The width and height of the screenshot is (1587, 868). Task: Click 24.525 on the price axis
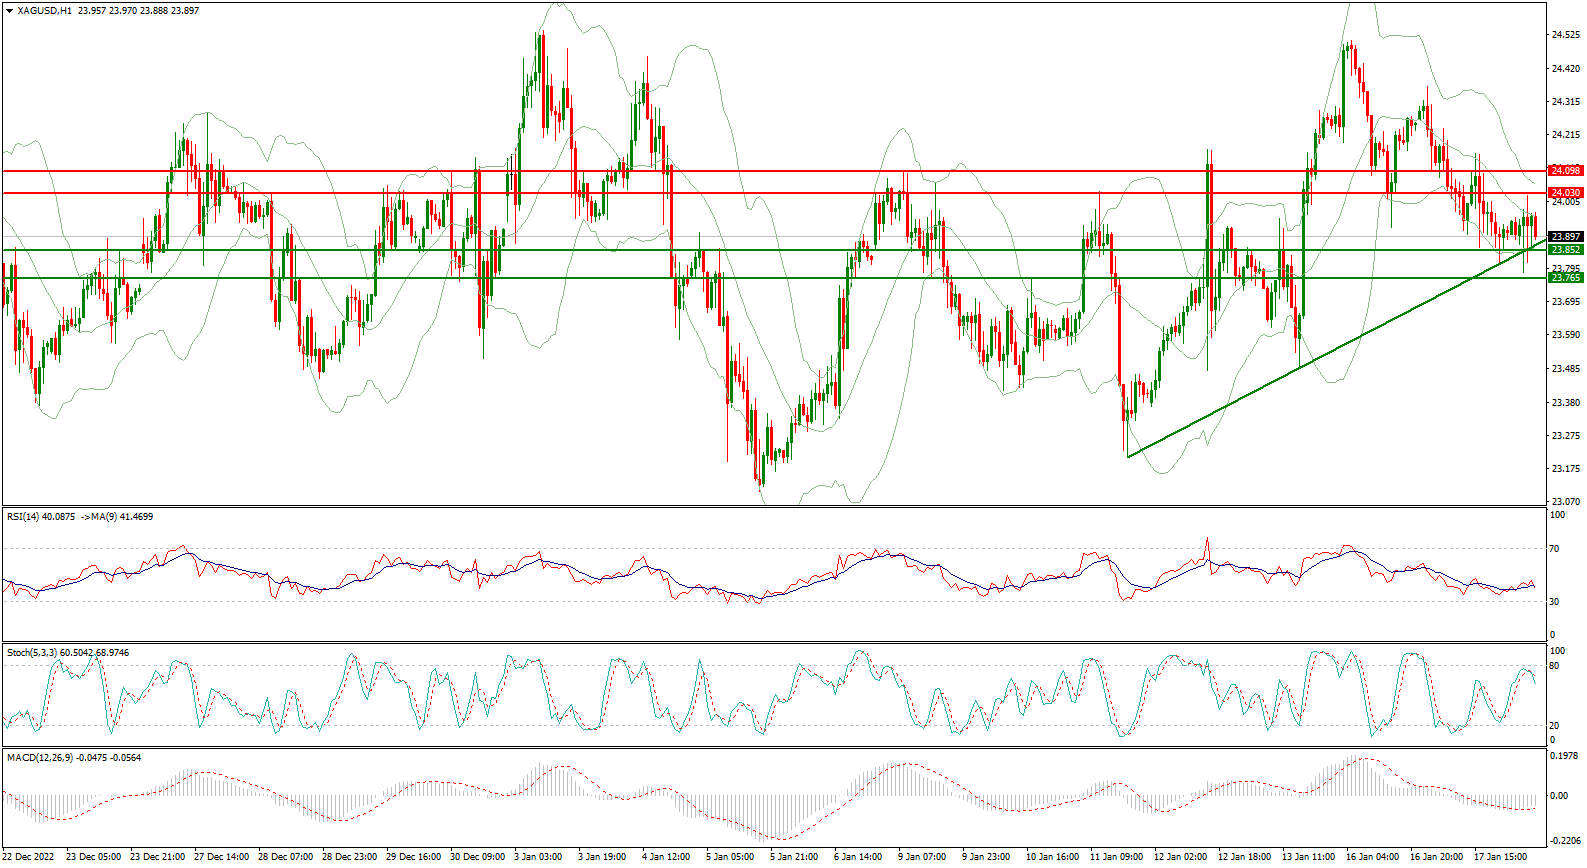tap(1565, 35)
